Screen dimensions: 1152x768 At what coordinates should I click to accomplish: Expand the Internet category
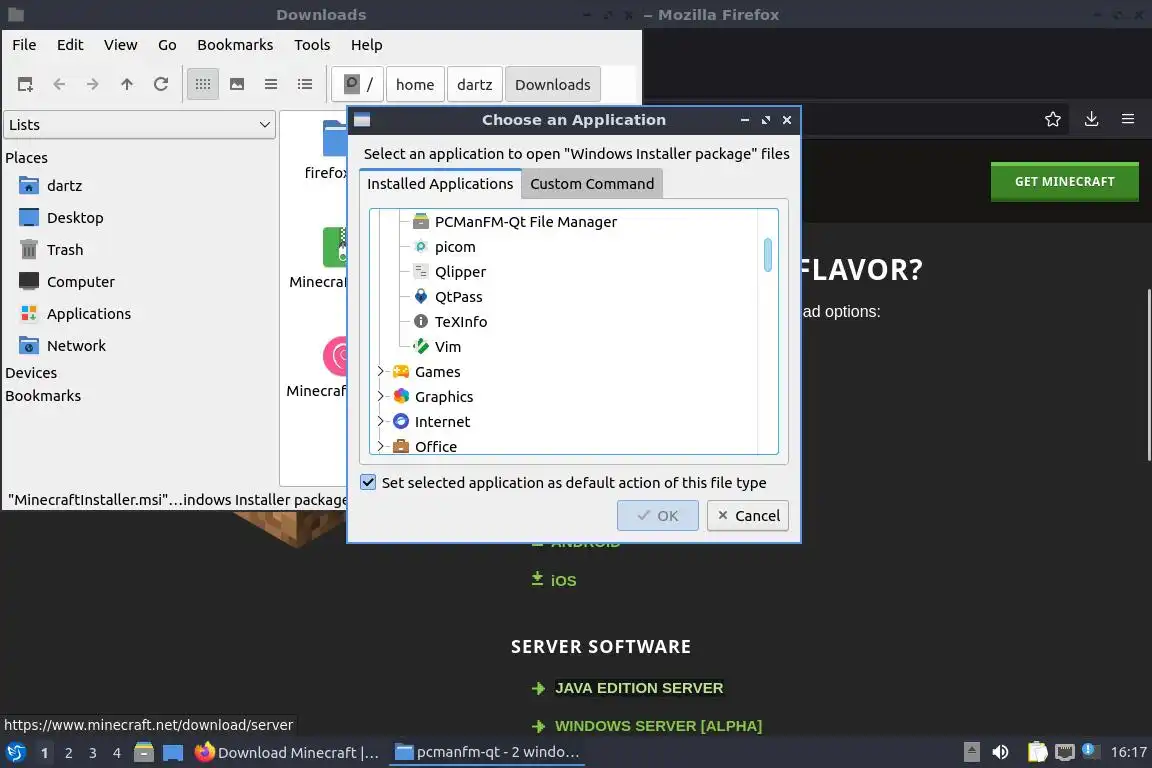[381, 421]
